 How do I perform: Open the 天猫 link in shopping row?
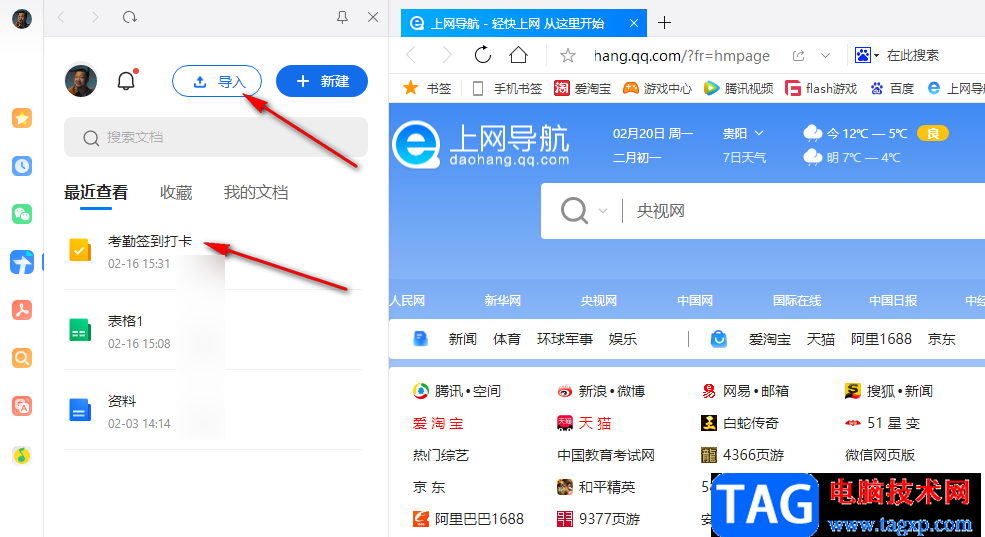820,339
